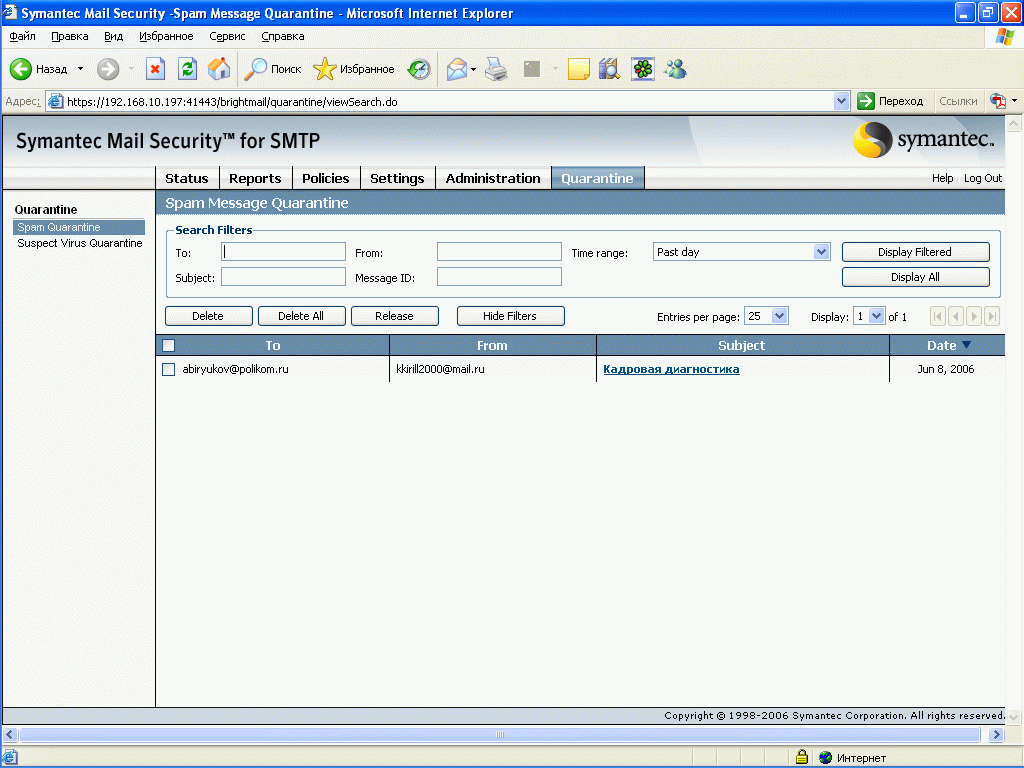Open the Сервис menu
The image size is (1024, 768).
pyautogui.click(x=227, y=36)
